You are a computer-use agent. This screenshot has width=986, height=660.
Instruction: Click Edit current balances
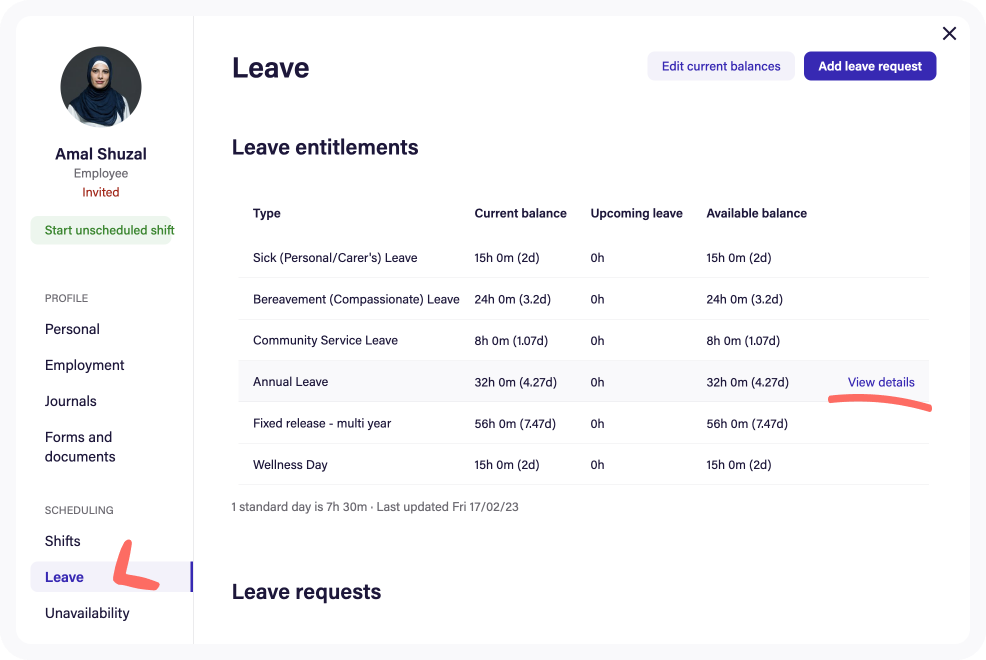(x=720, y=65)
